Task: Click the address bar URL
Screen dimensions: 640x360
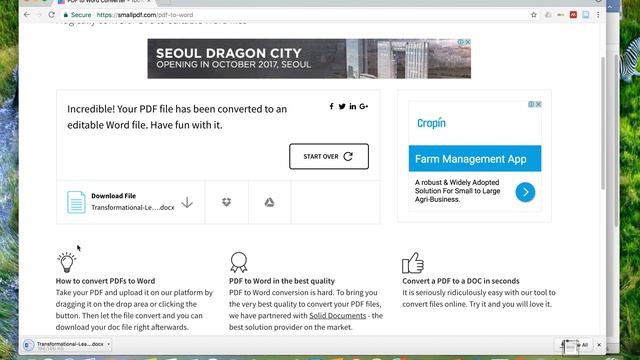Action: [145, 15]
